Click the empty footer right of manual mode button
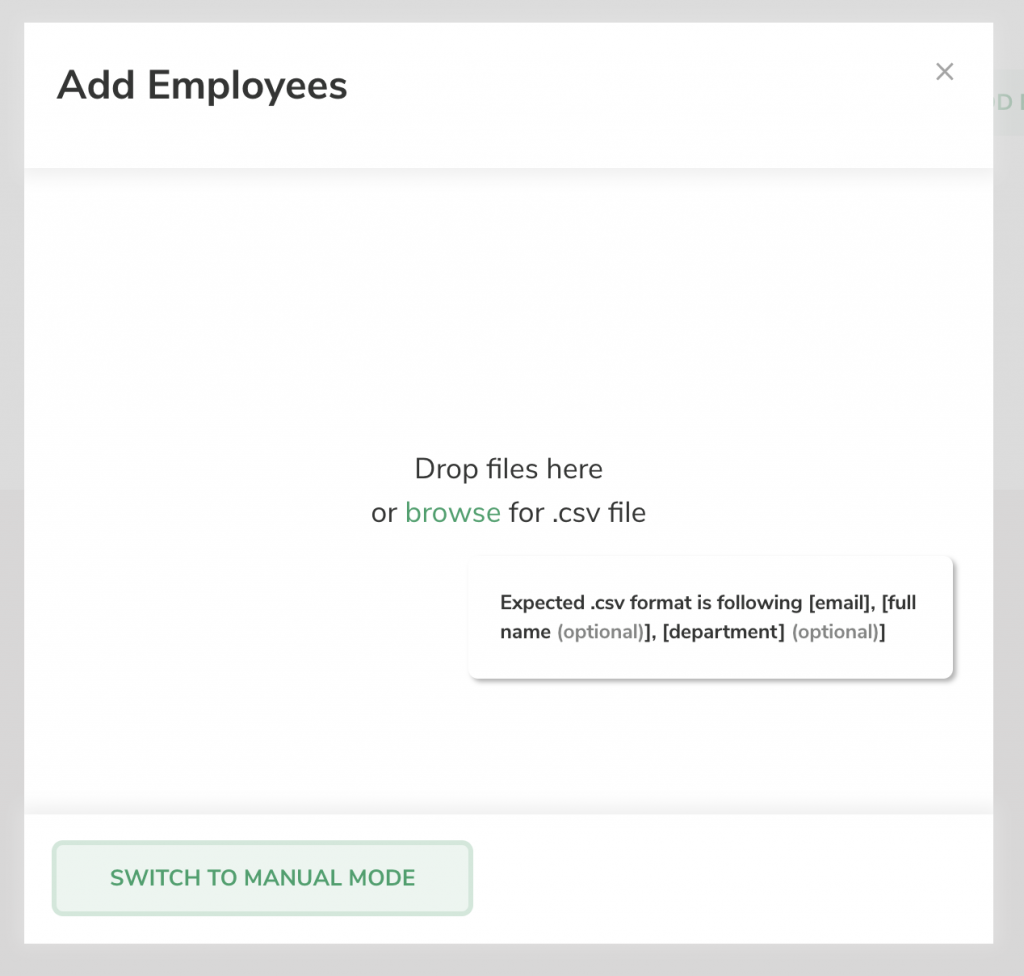 coord(731,877)
